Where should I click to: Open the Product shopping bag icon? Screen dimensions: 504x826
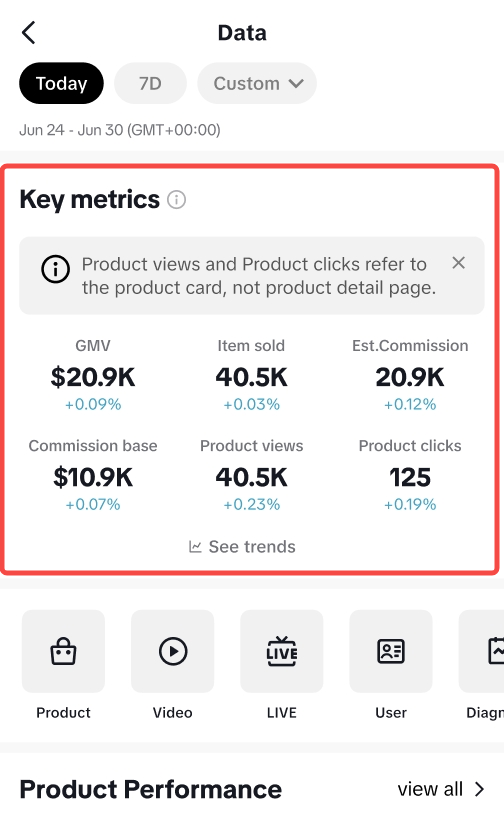(63, 651)
